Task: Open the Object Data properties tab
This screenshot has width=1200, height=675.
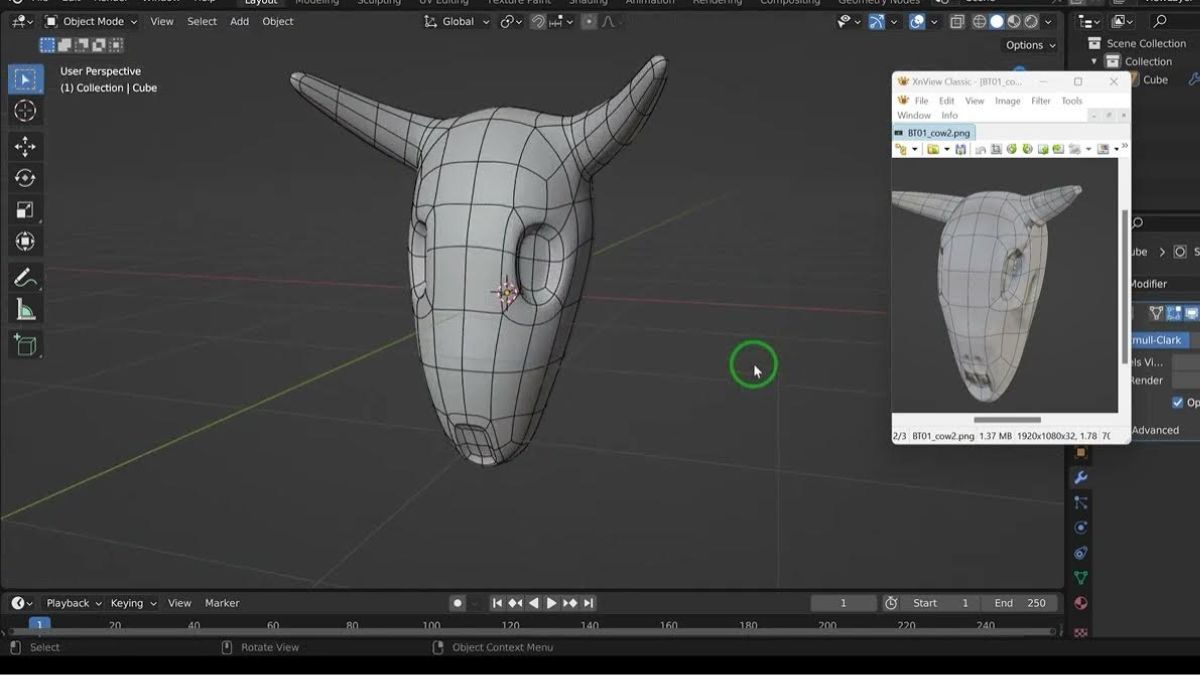Action: click(1080, 578)
